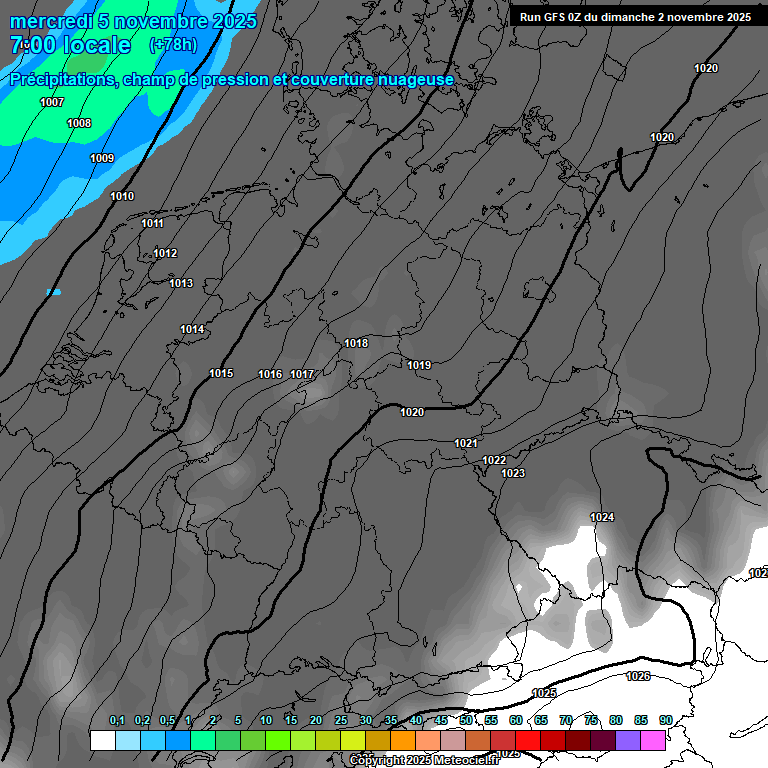The width and height of the screenshot is (768, 768).
Task: Pick the dark maroon swatch between 75 and 80
Action: 603,740
